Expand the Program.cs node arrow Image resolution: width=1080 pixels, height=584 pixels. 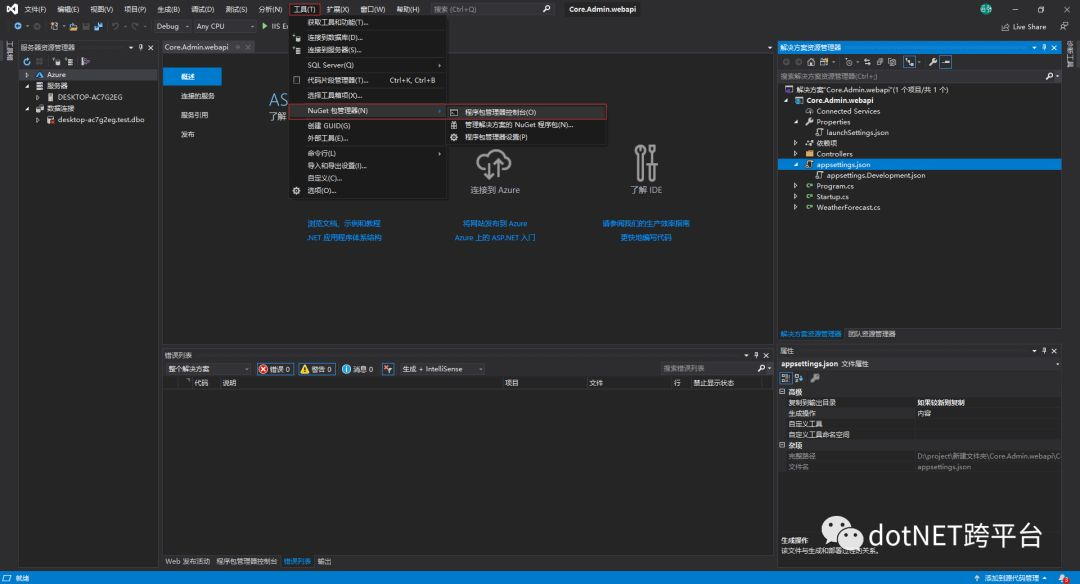[796, 186]
